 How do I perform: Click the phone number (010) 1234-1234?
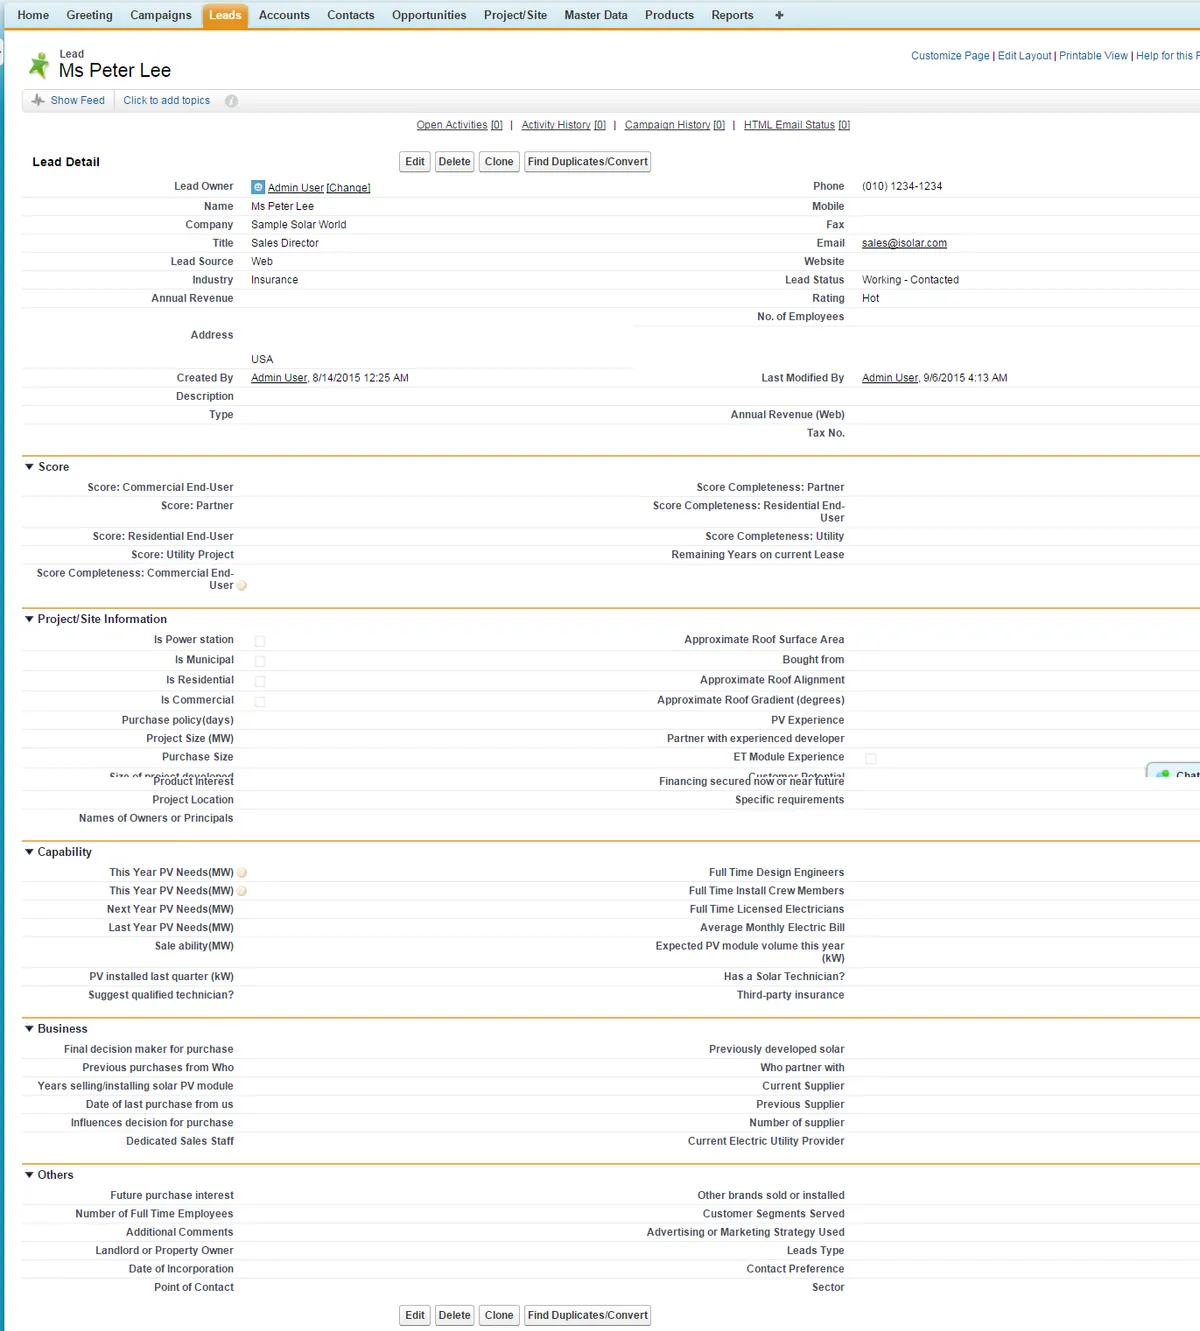[902, 187]
